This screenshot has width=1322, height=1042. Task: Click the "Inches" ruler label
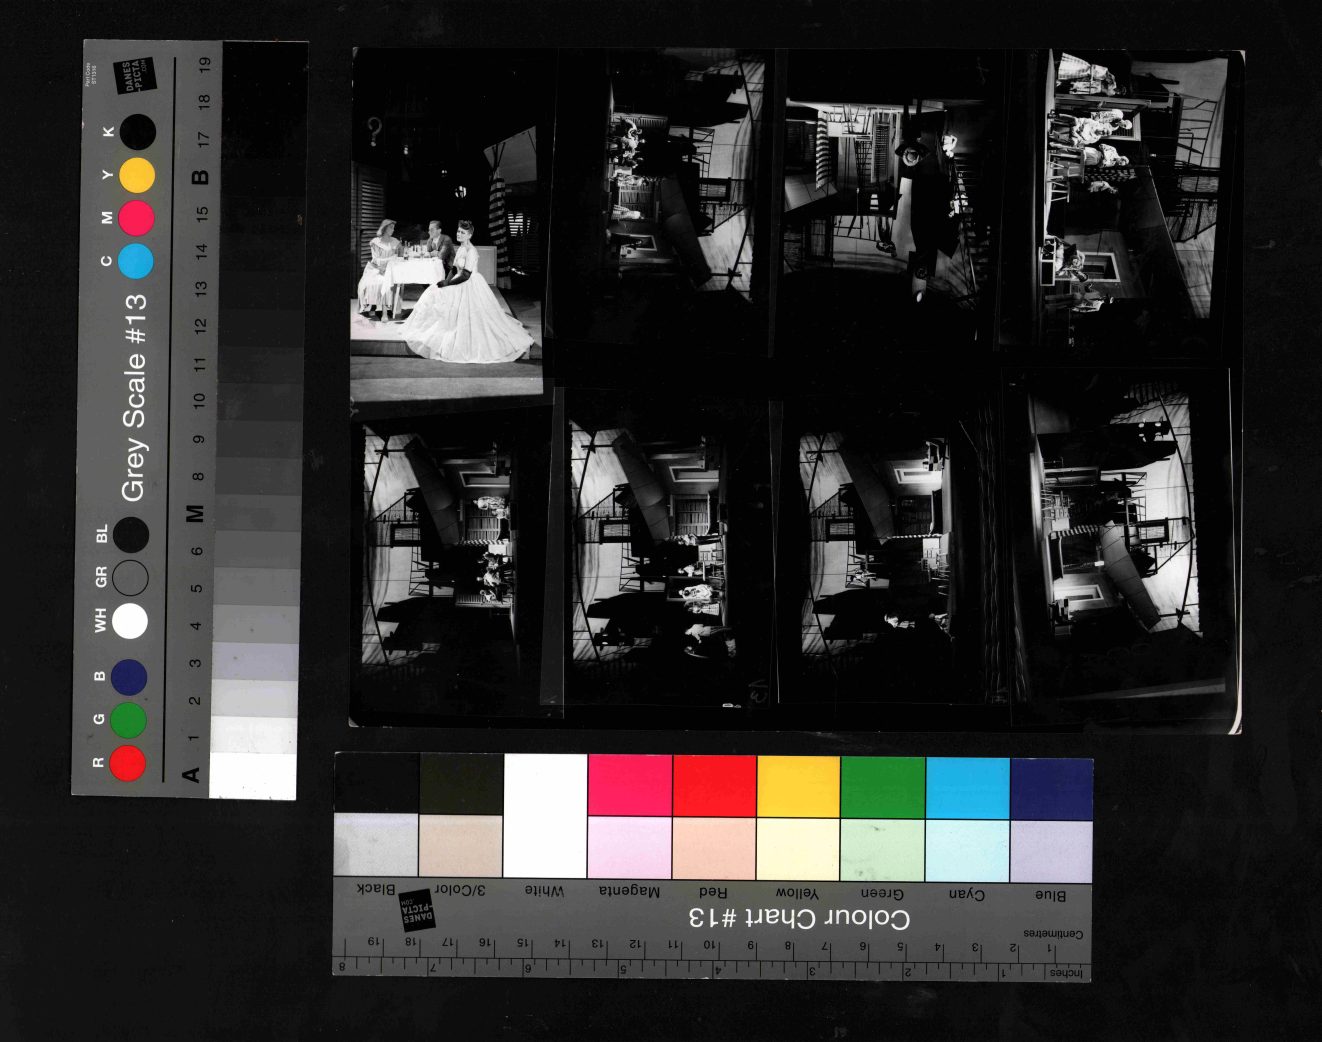pos(1065,972)
